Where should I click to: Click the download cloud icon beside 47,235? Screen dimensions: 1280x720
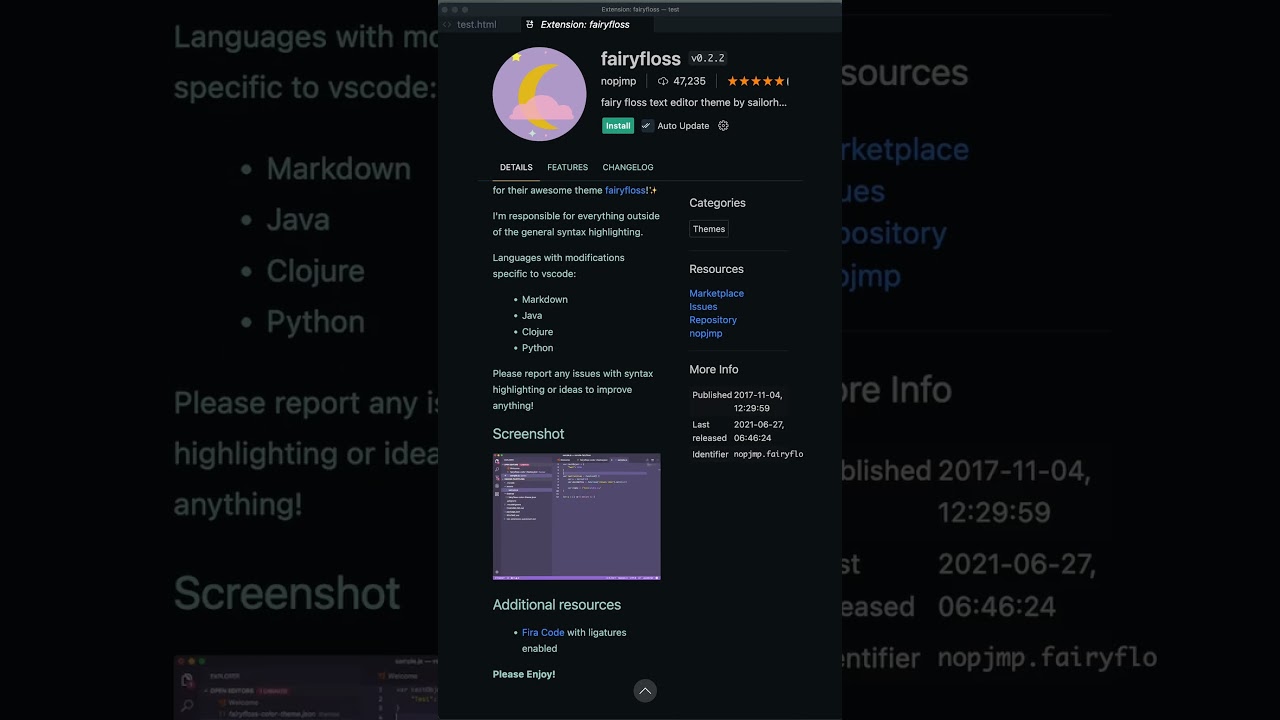point(663,81)
